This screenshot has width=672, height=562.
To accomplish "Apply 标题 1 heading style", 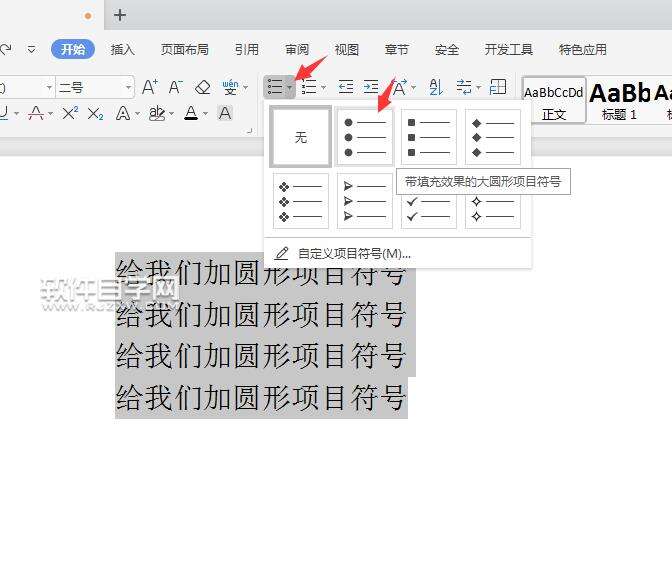I will (620, 101).
